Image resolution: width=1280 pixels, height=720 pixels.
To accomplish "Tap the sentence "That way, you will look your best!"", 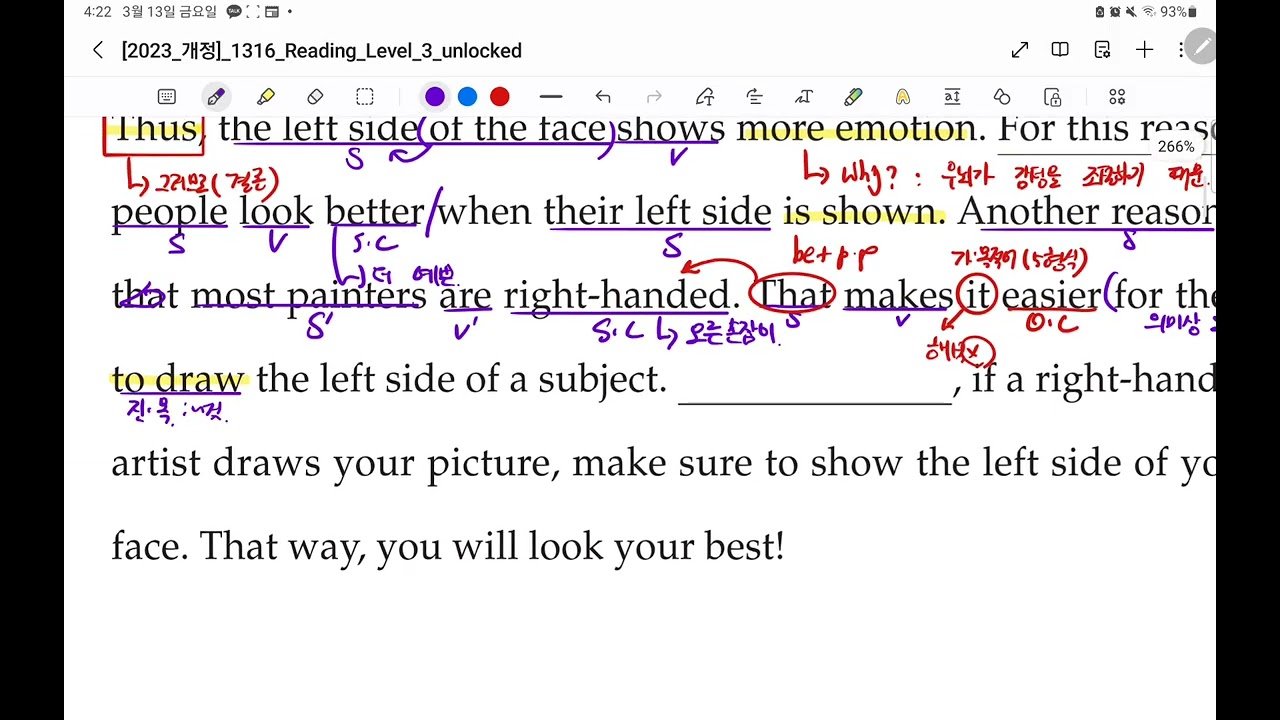I will [491, 547].
